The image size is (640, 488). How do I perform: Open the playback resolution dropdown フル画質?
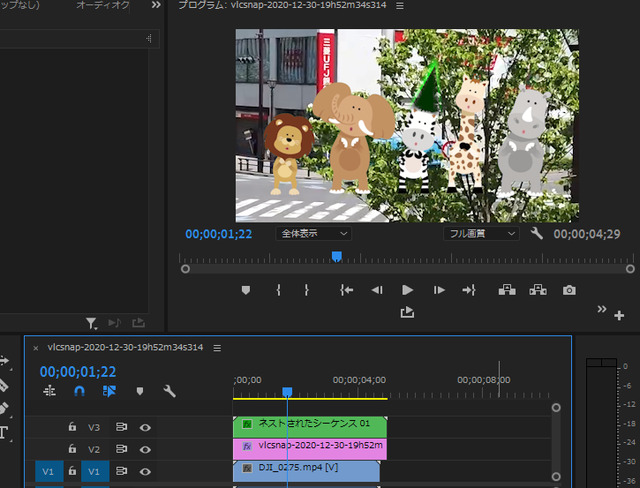point(481,233)
